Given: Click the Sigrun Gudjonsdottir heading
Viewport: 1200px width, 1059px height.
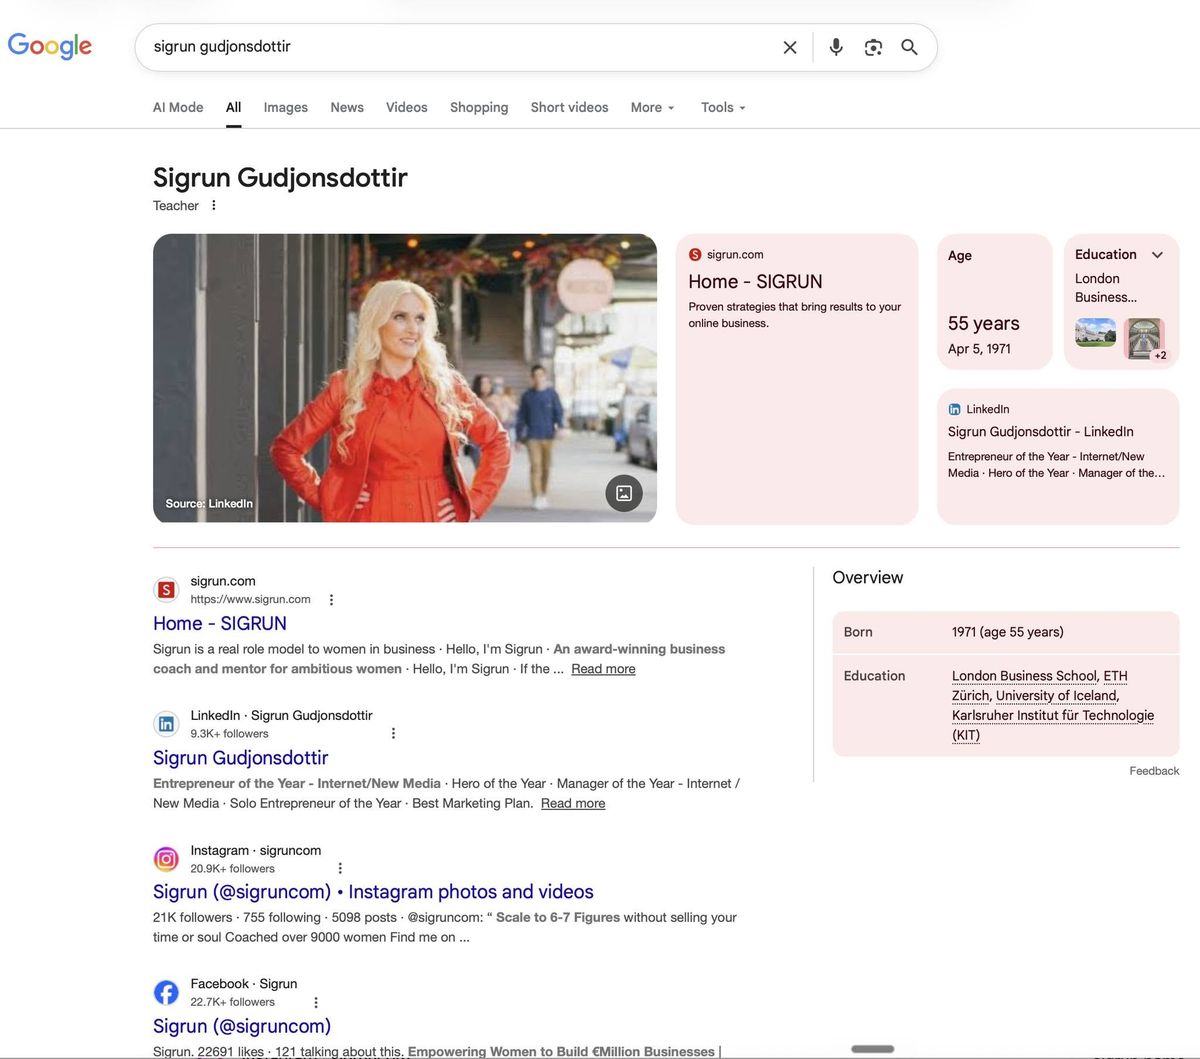Looking at the screenshot, I should pos(280,178).
